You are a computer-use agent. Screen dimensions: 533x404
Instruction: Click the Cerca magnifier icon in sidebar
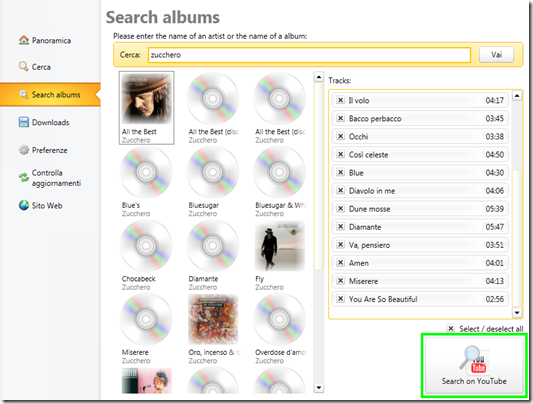click(23, 66)
